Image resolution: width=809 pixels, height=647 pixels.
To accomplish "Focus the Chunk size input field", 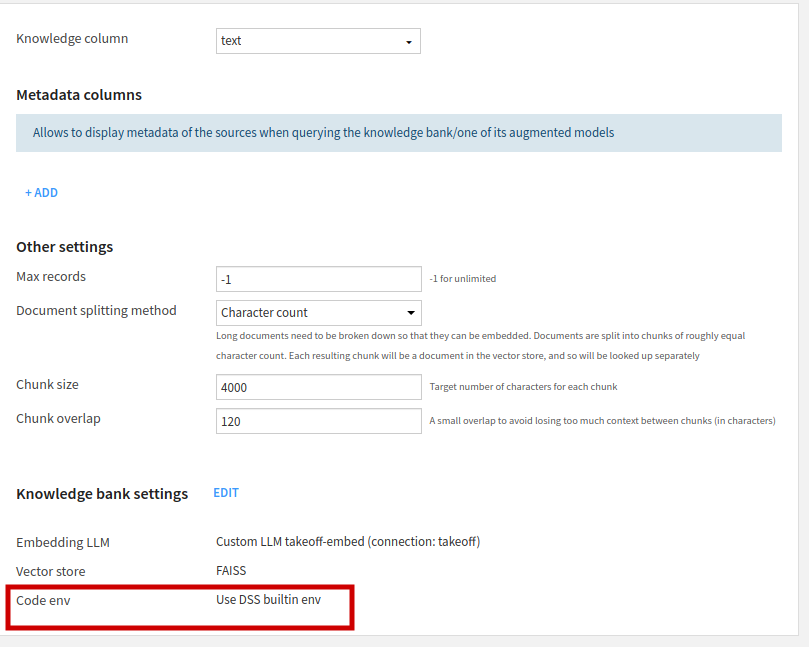I will click(x=318, y=387).
